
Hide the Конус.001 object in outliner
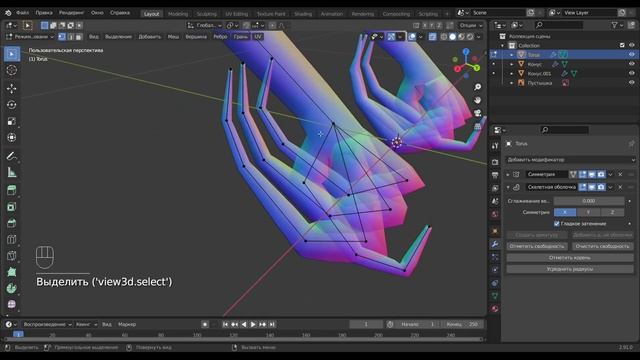point(631,73)
